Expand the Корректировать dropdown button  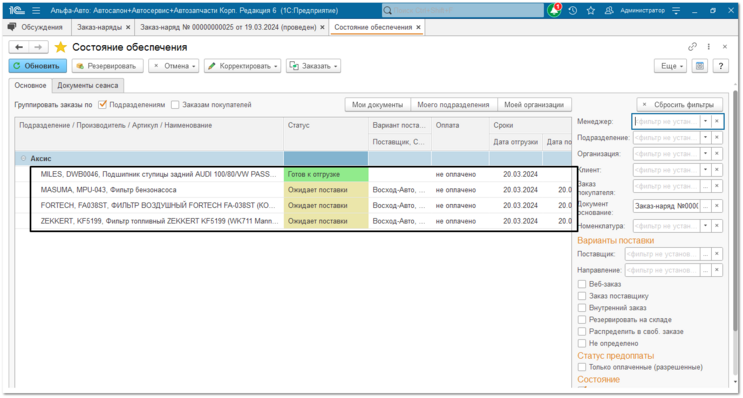(243, 66)
